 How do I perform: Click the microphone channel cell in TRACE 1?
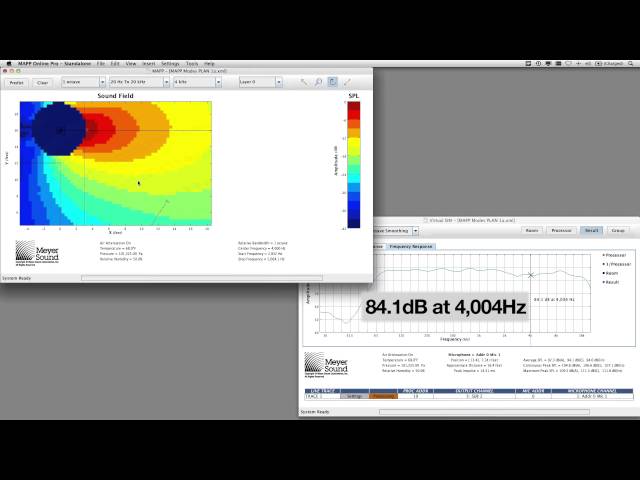pyautogui.click(x=592, y=396)
